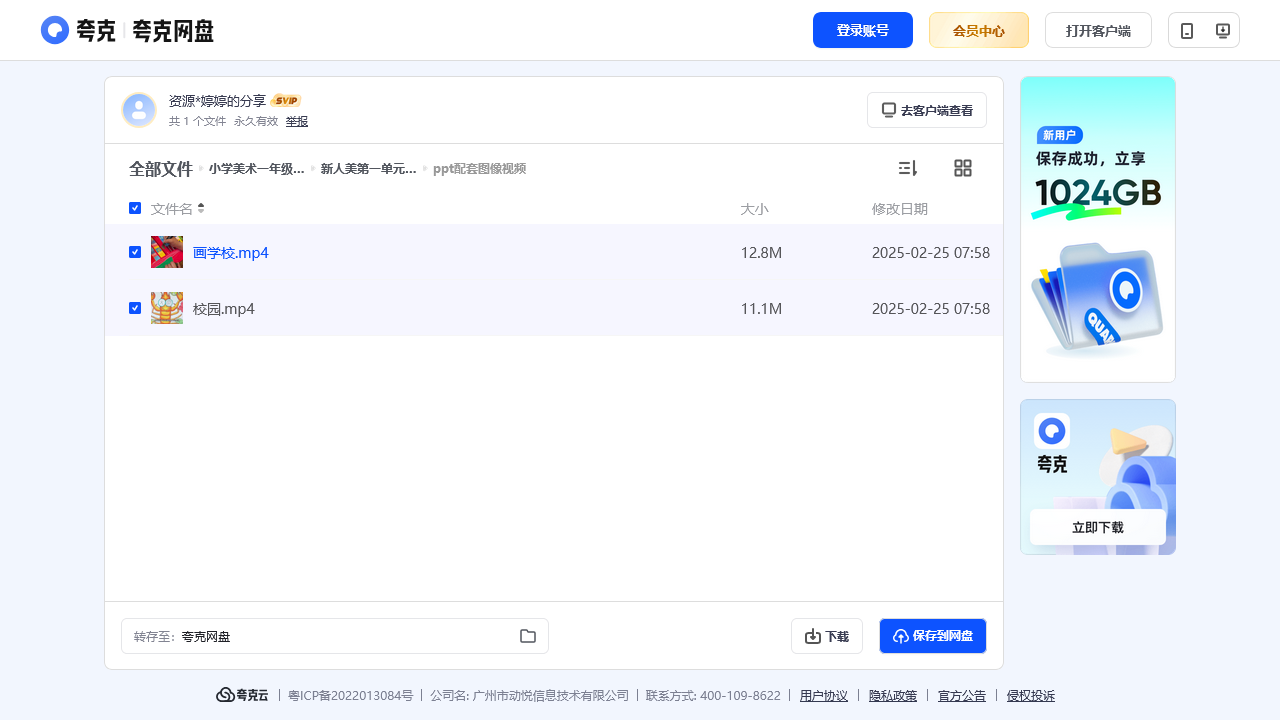The height and width of the screenshot is (720, 1280).
Task: Click the Quark logo icon
Action: (x=55, y=30)
